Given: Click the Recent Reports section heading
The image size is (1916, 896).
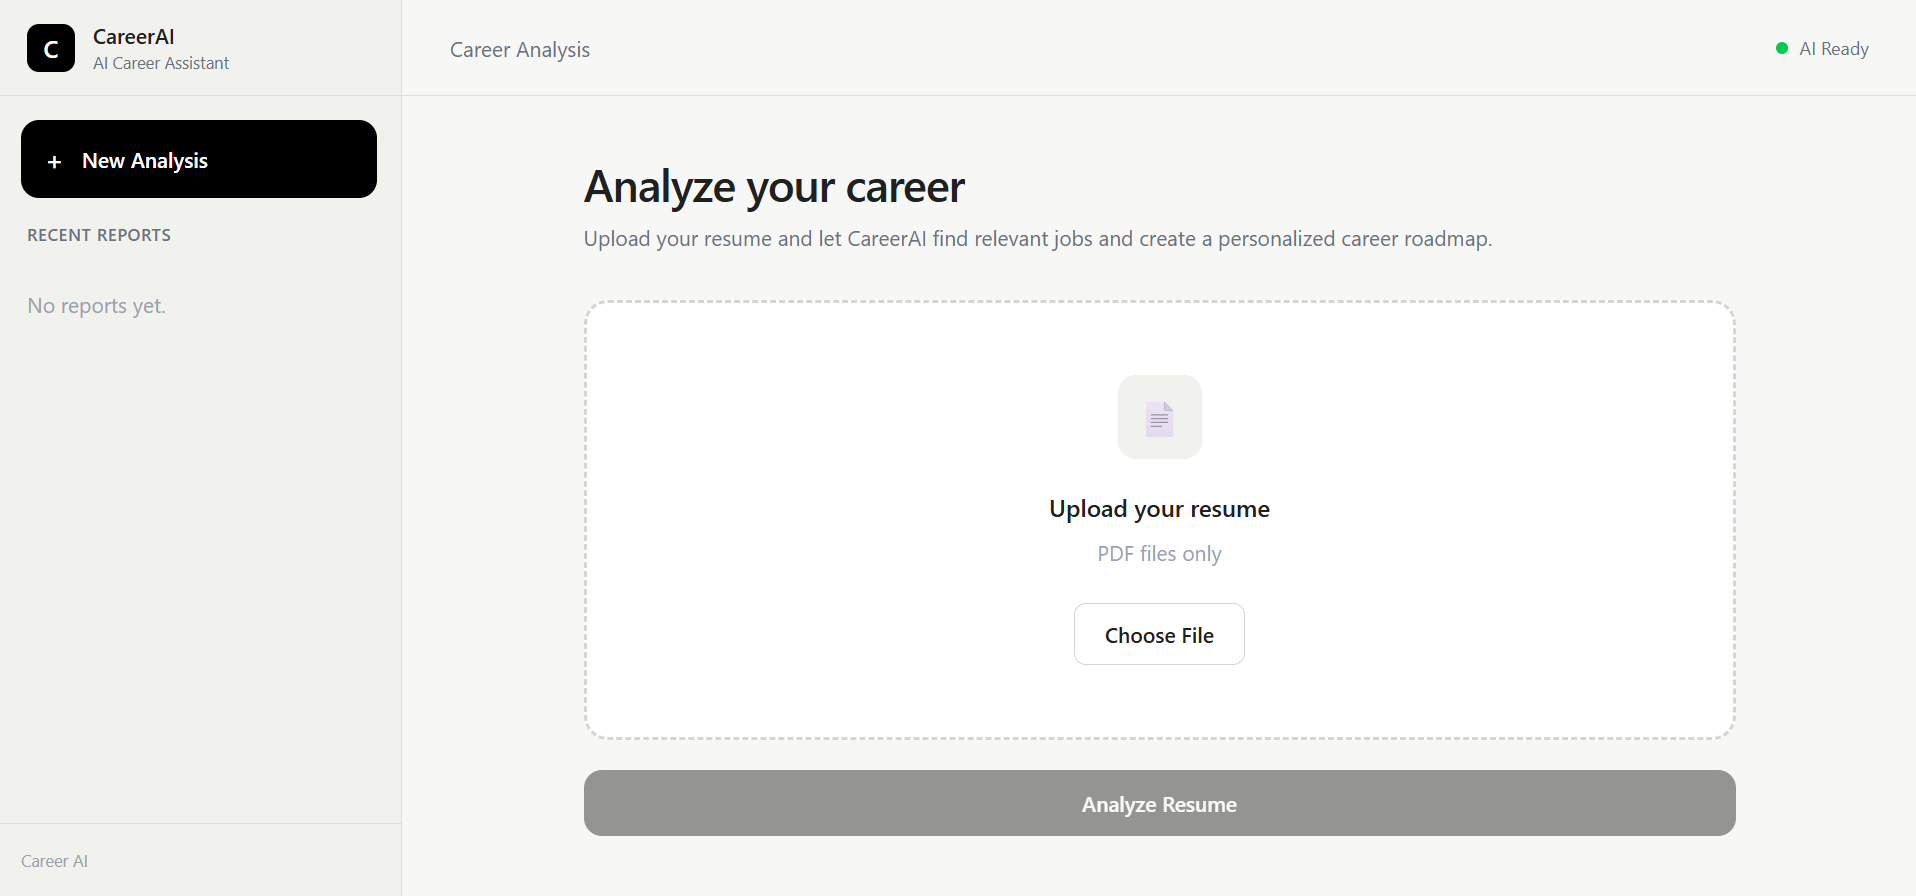Looking at the screenshot, I should pos(99,235).
